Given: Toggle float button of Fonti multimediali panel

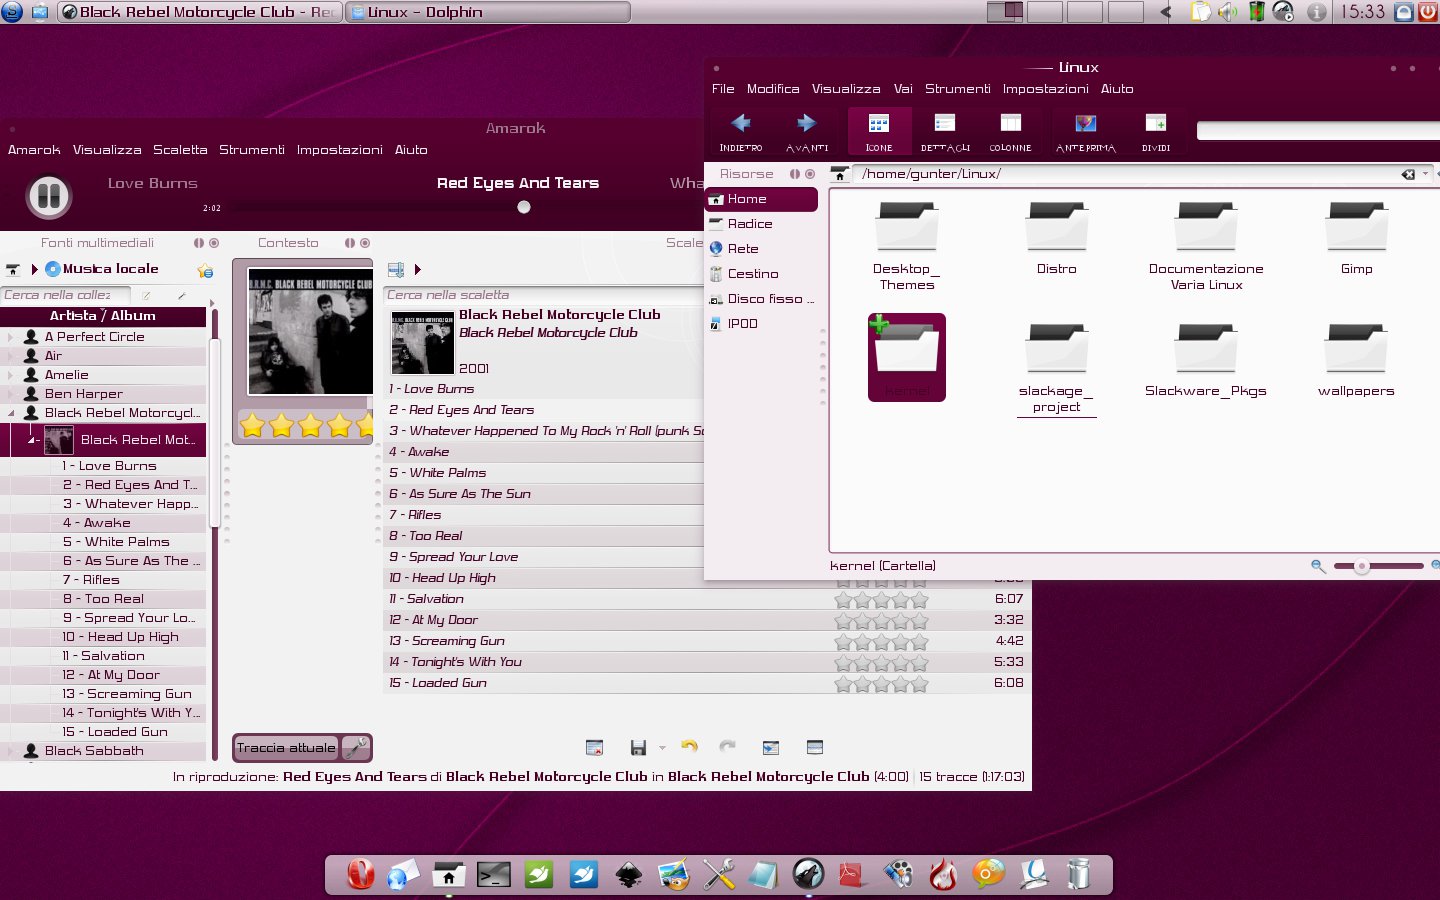Looking at the screenshot, I should 199,243.
